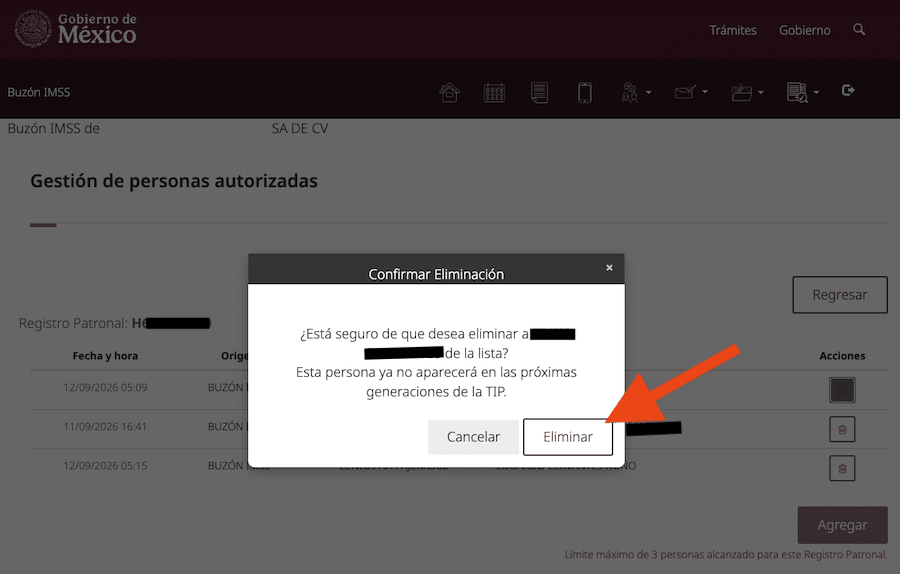Image resolution: width=900 pixels, height=574 pixels.
Task: Select the mobile phone icon in toolbar
Action: tap(584, 92)
